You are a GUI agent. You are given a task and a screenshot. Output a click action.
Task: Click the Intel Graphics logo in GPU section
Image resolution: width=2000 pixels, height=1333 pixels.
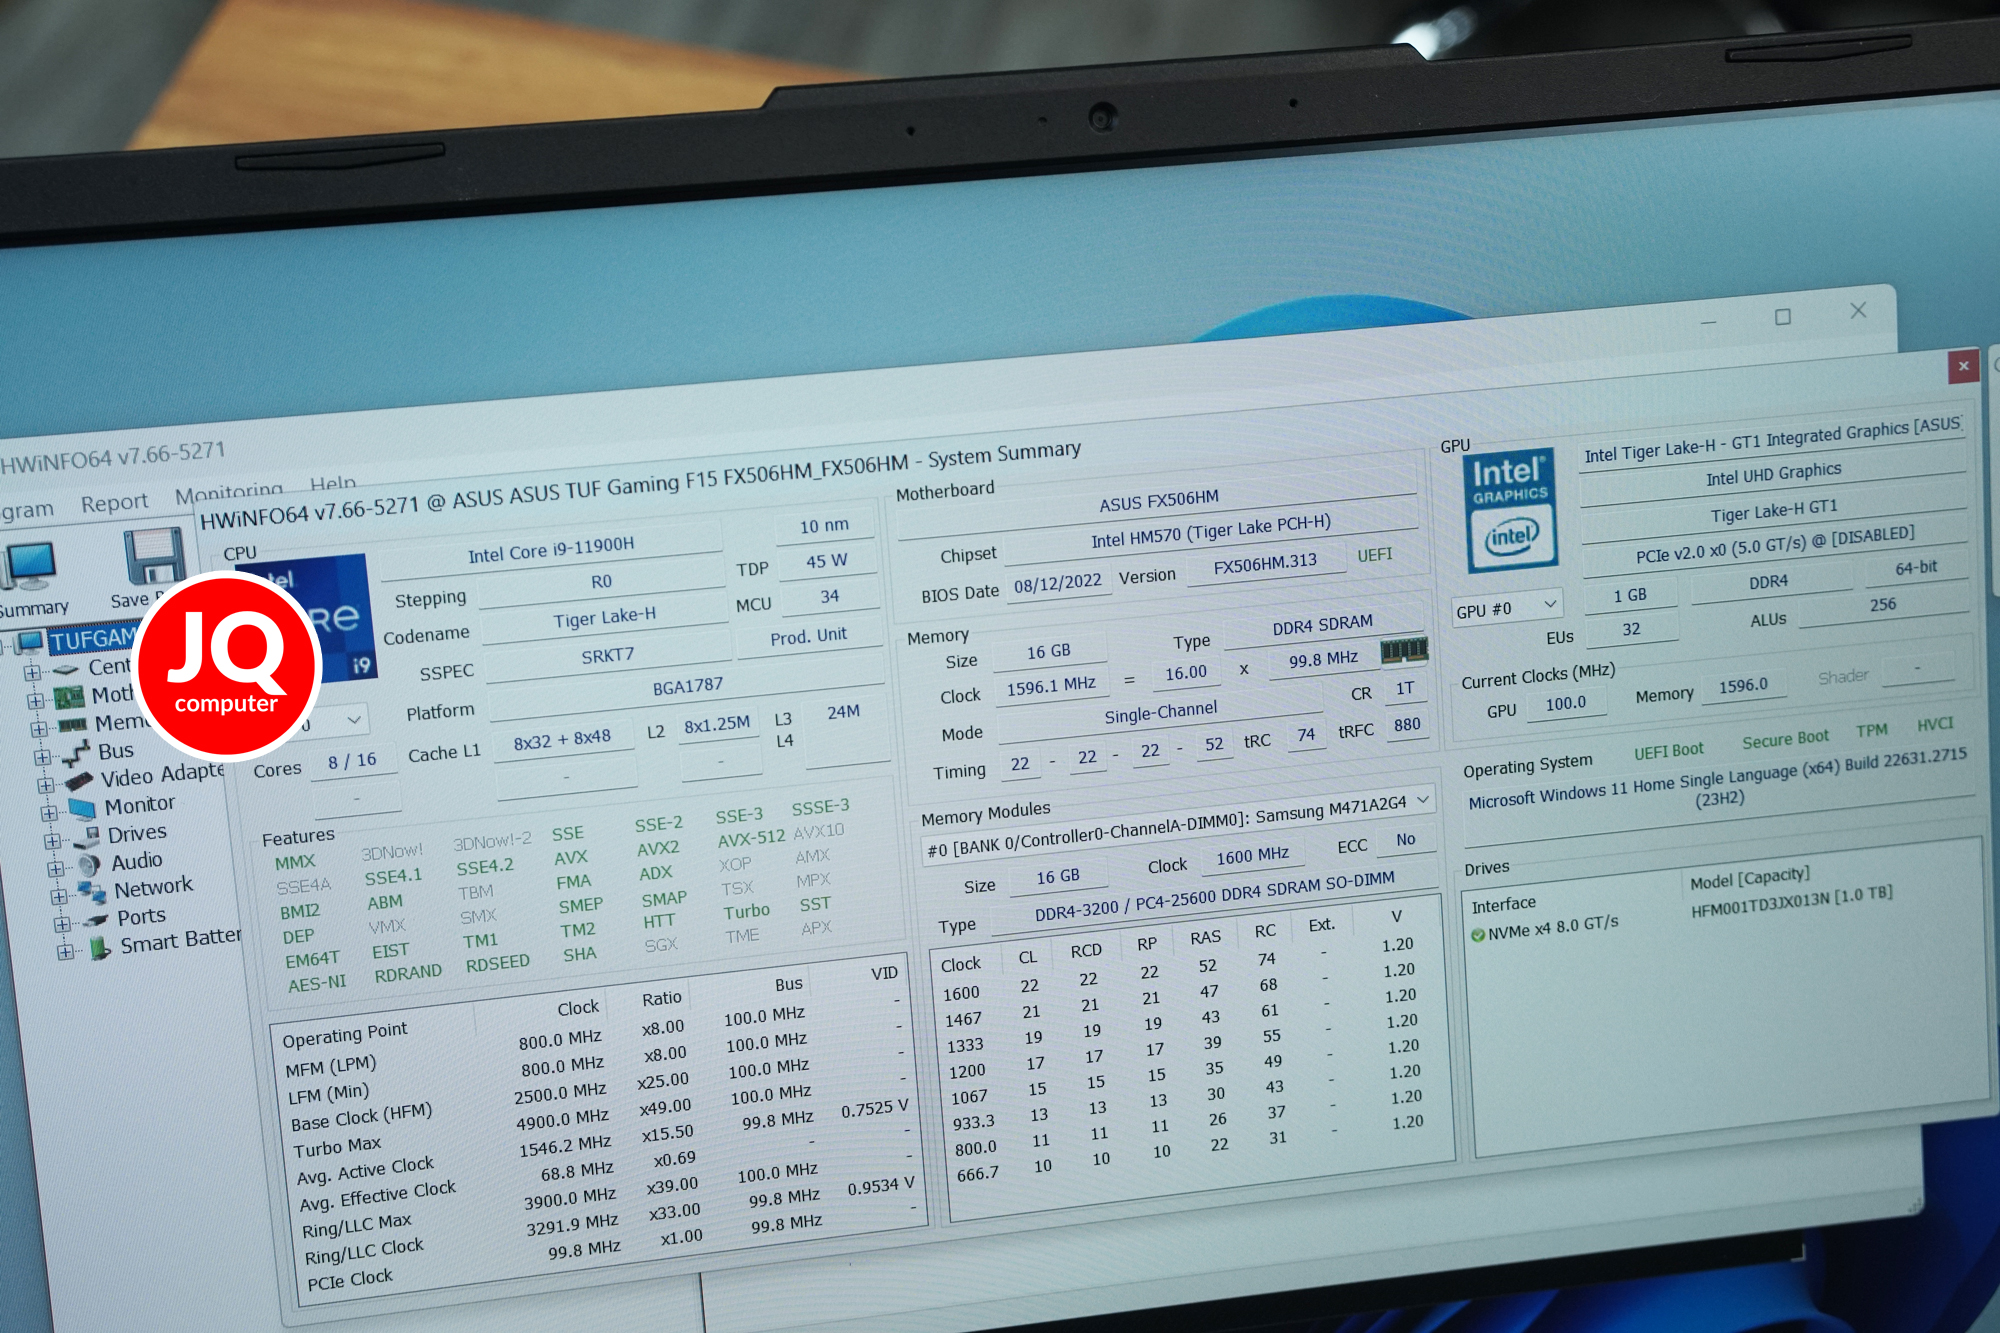click(1511, 510)
